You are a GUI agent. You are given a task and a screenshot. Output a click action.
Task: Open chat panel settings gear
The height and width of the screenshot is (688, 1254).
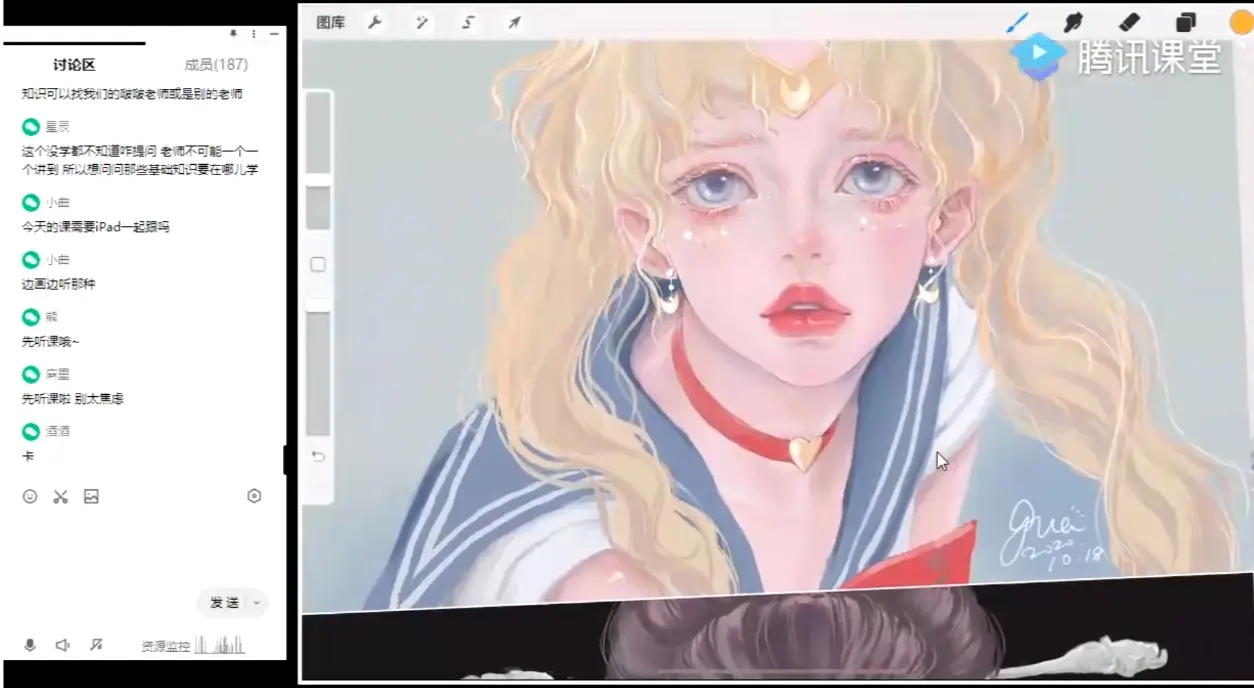click(253, 496)
